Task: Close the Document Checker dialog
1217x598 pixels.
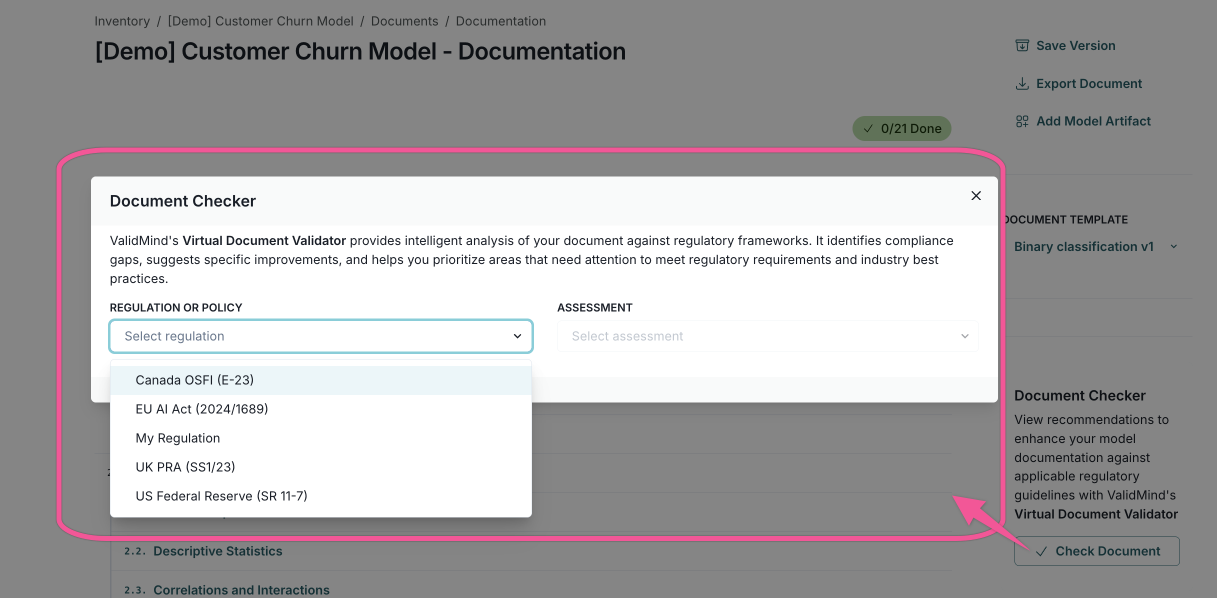Action: 976,196
